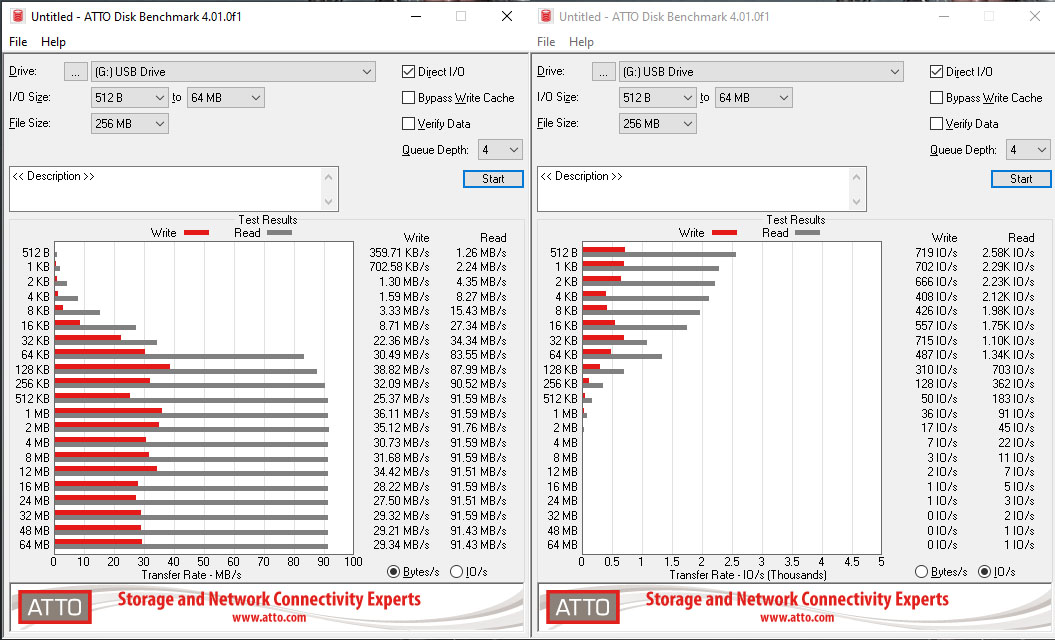Open www.atto.com link in left window banner
Screen dimensions: 1055x640
[x=269, y=617]
